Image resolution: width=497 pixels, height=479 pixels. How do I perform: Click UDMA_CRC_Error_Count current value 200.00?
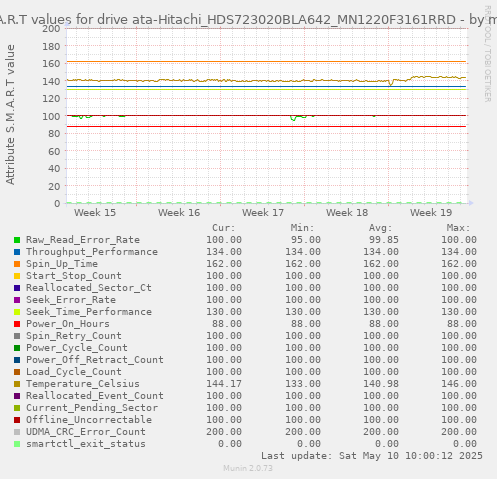pos(224,432)
